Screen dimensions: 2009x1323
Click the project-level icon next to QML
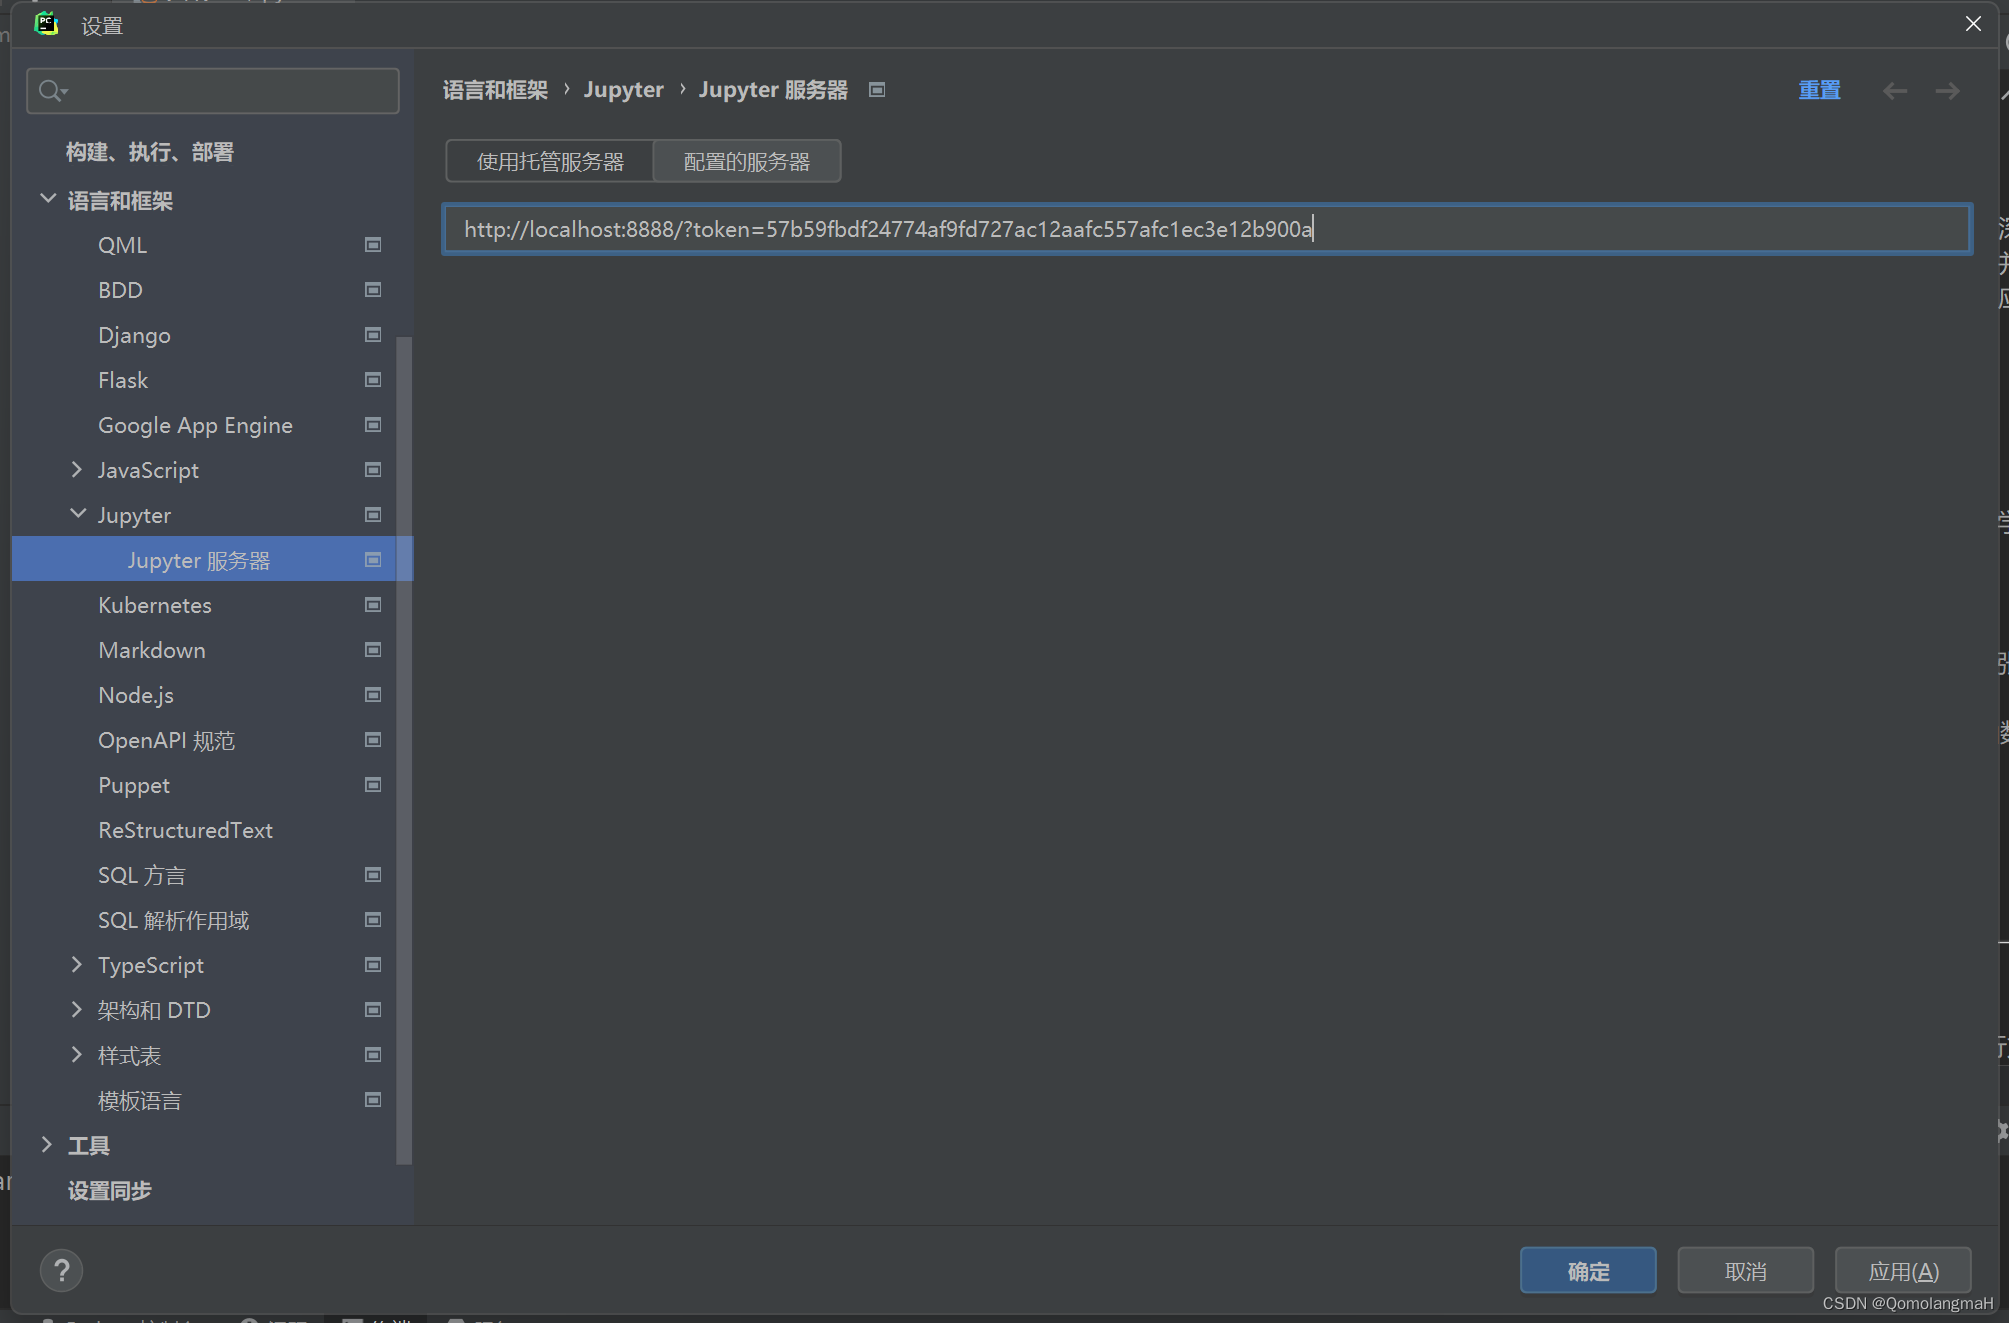pos(373,245)
